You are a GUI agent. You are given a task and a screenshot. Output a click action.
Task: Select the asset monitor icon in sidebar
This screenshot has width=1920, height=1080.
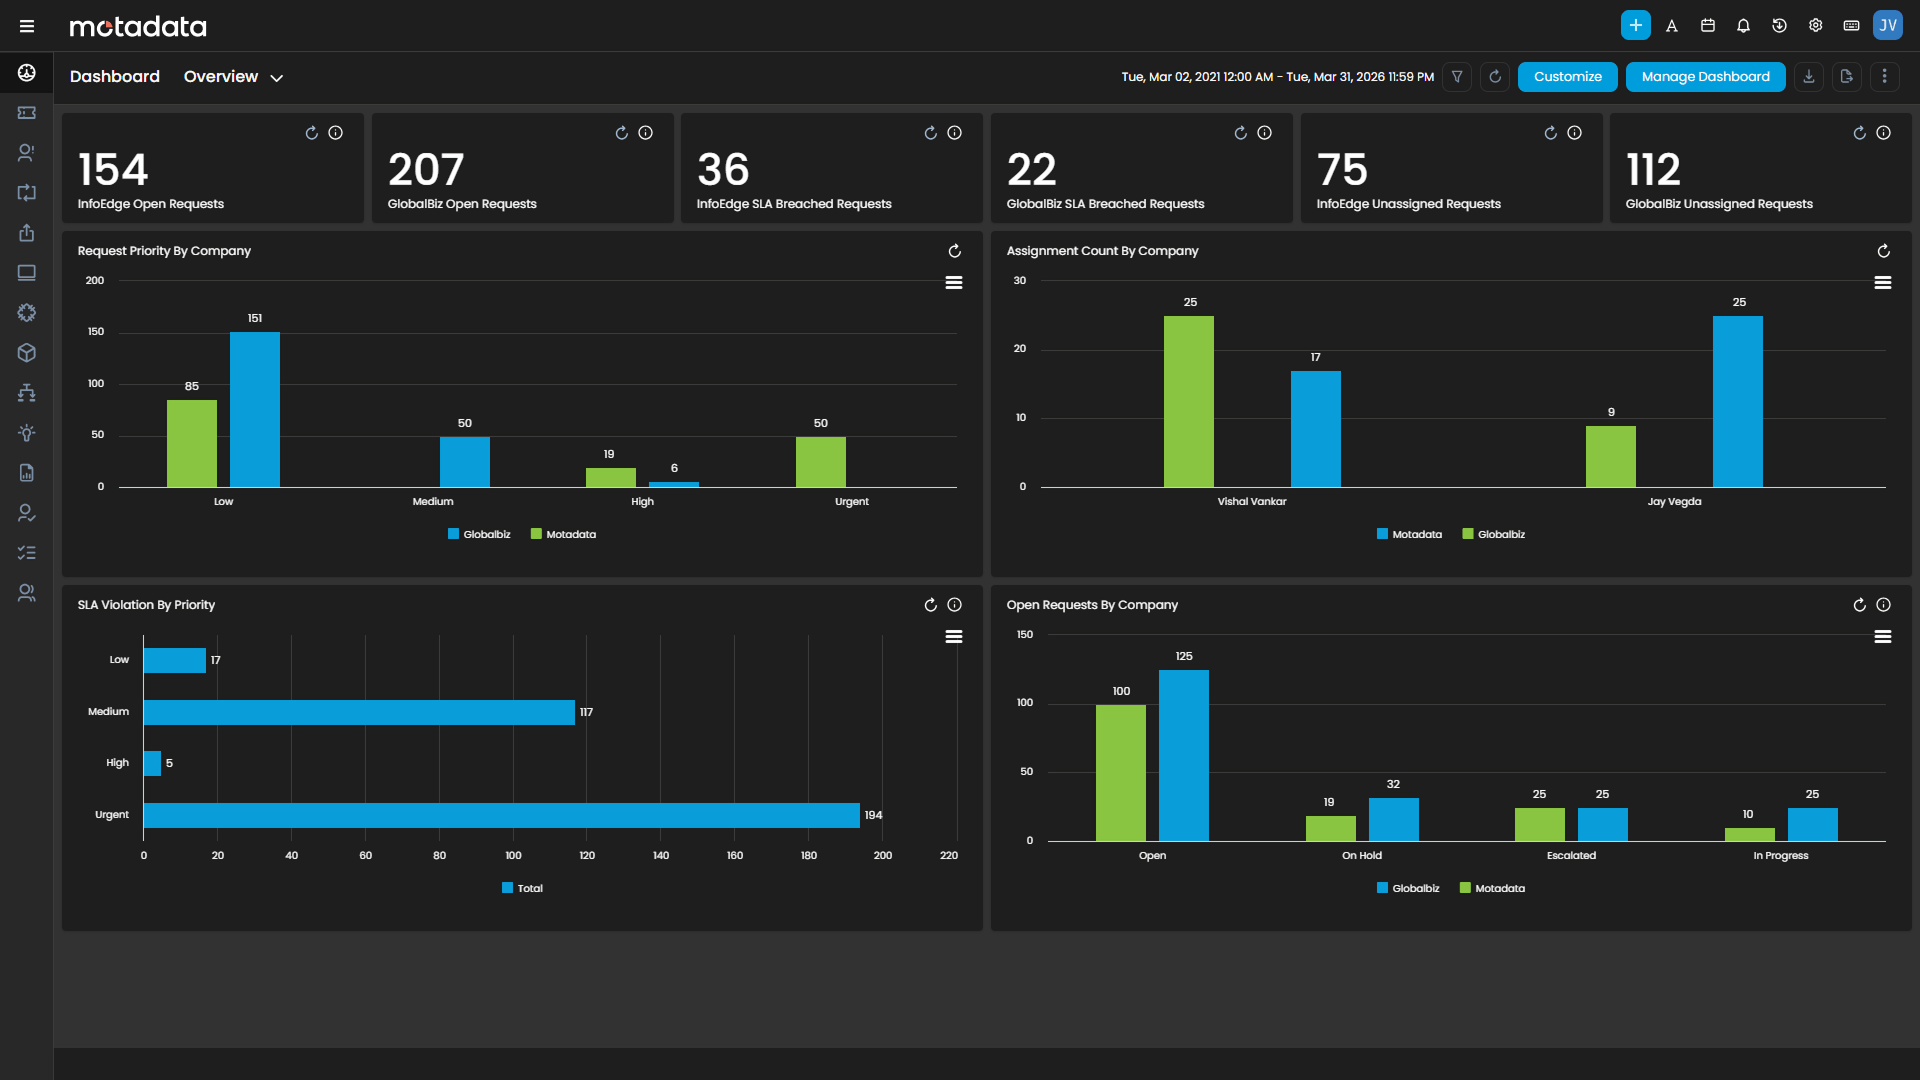[26, 272]
